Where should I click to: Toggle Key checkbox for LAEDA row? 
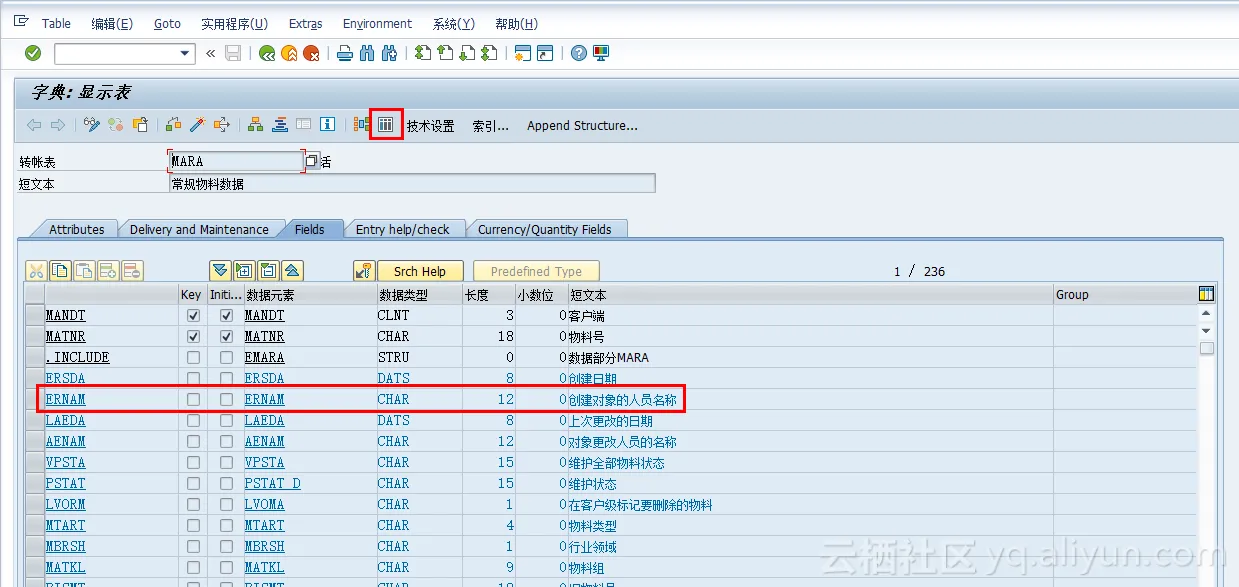[193, 420]
